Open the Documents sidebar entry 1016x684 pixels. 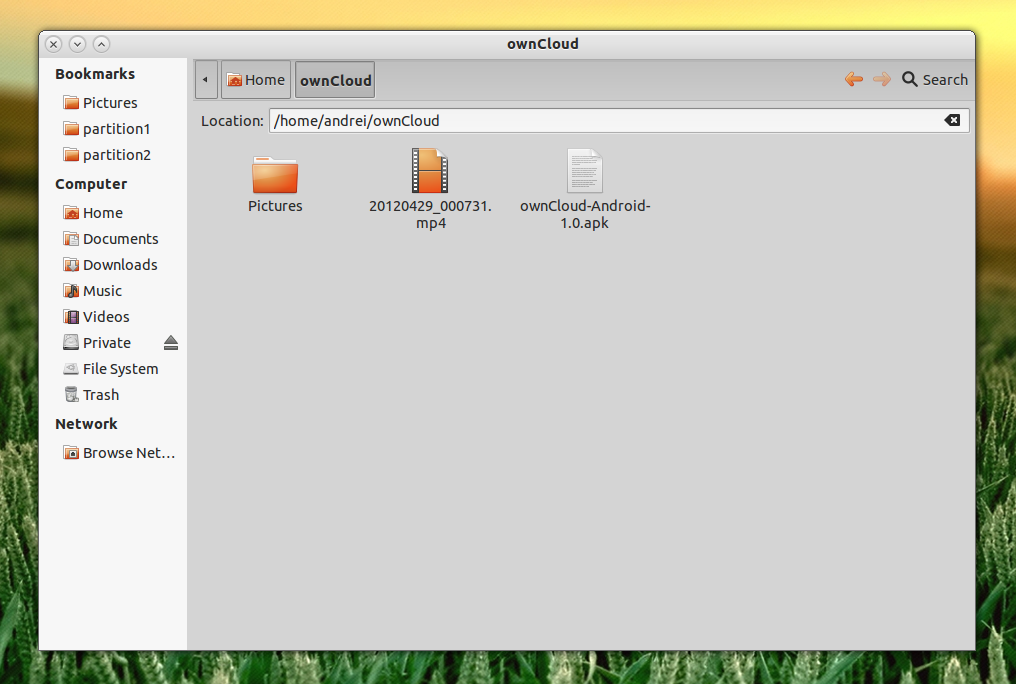tap(118, 238)
